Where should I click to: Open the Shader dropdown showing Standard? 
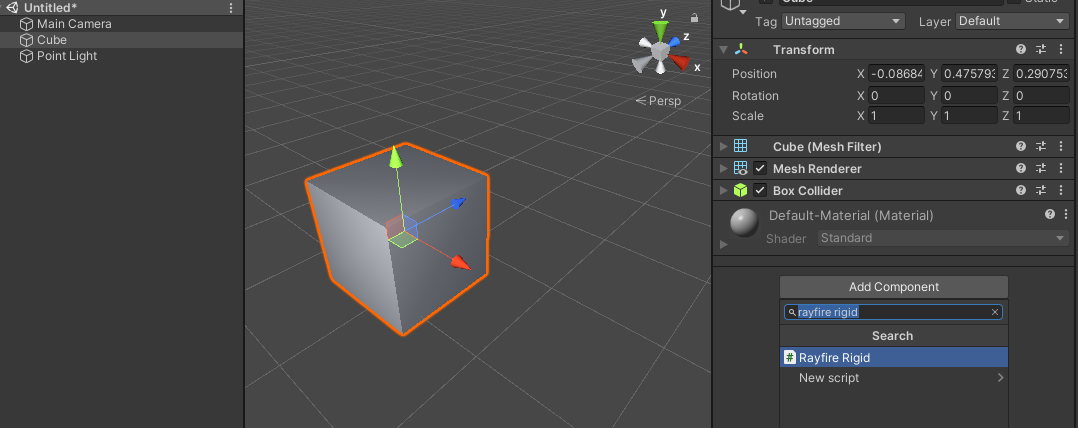(x=943, y=238)
